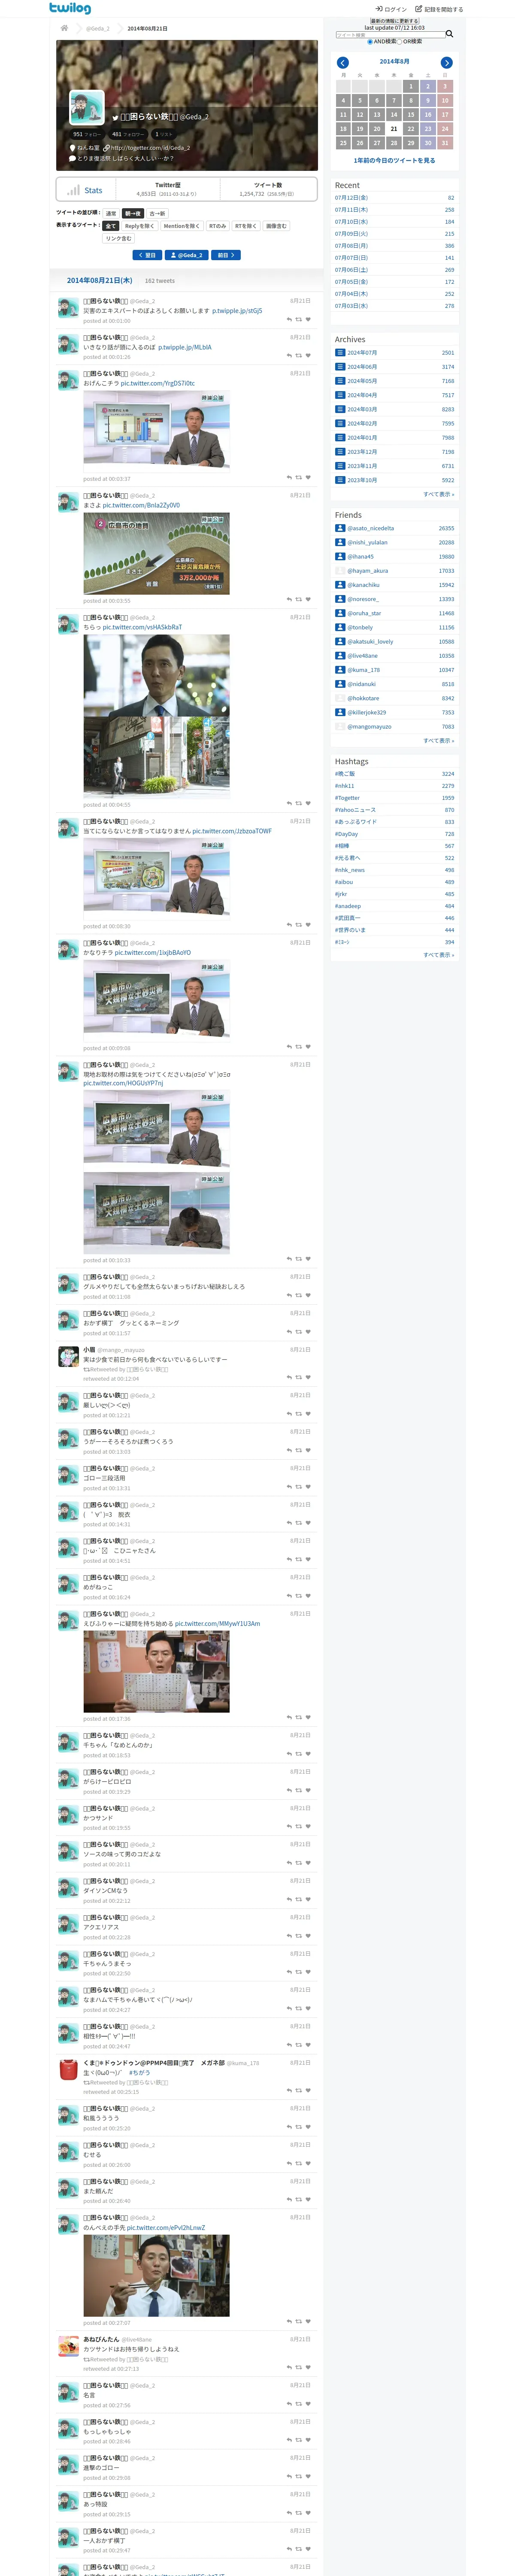Toggle RTのみ filter
This screenshot has width=515, height=2576.
pos(217,226)
